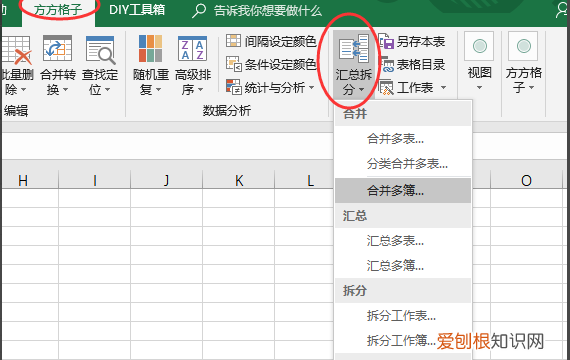Select column O header
This screenshot has height=360, width=570.
pyautogui.click(x=526, y=180)
